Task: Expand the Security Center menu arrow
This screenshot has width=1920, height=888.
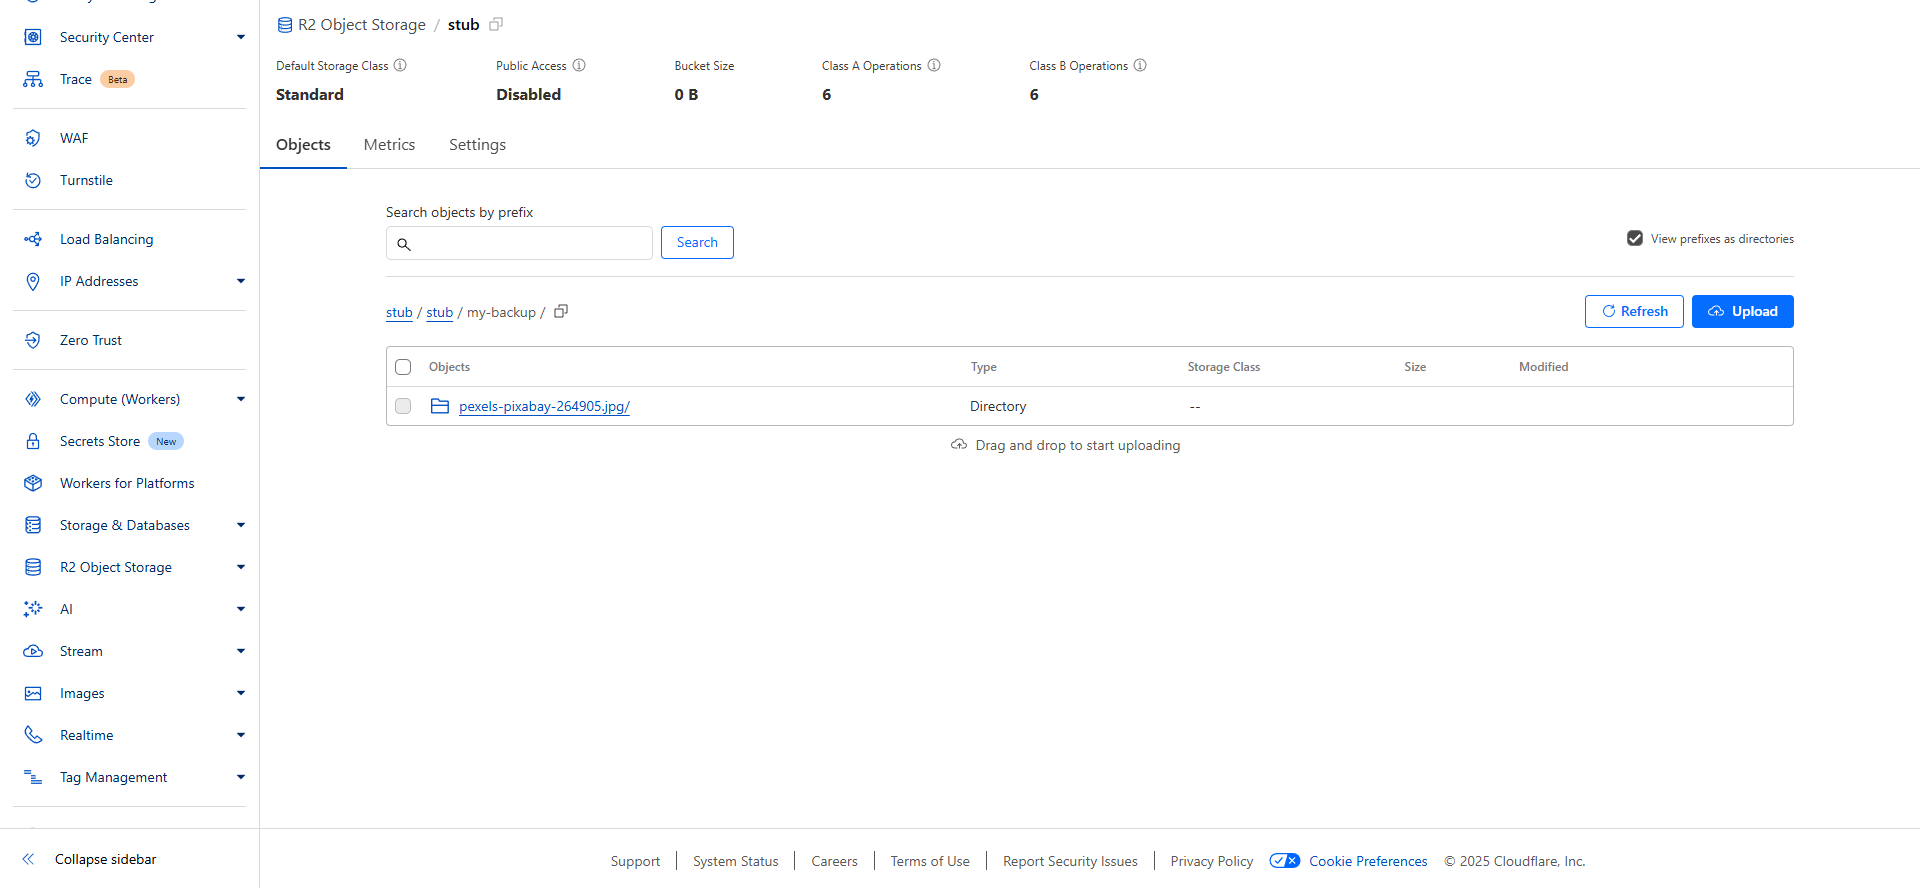Action: 241,37
